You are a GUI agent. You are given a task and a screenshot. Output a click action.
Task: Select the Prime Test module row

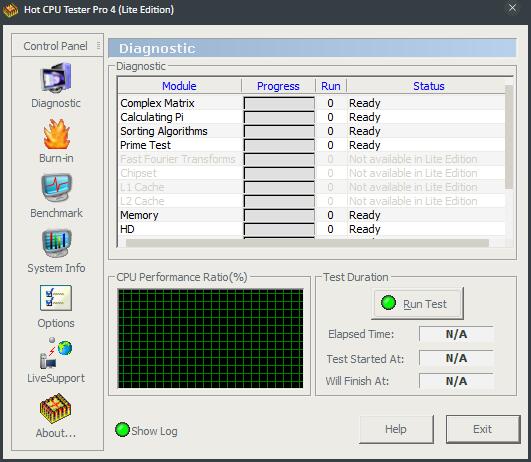tap(311, 145)
